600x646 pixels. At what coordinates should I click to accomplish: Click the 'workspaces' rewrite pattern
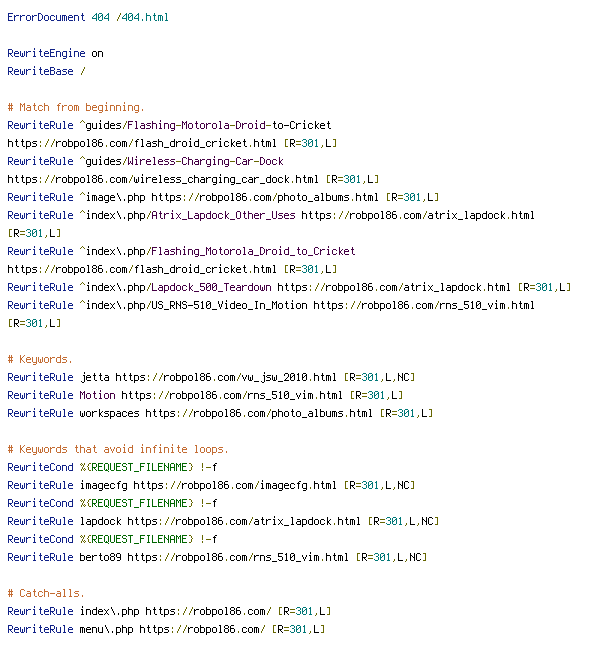click(109, 413)
